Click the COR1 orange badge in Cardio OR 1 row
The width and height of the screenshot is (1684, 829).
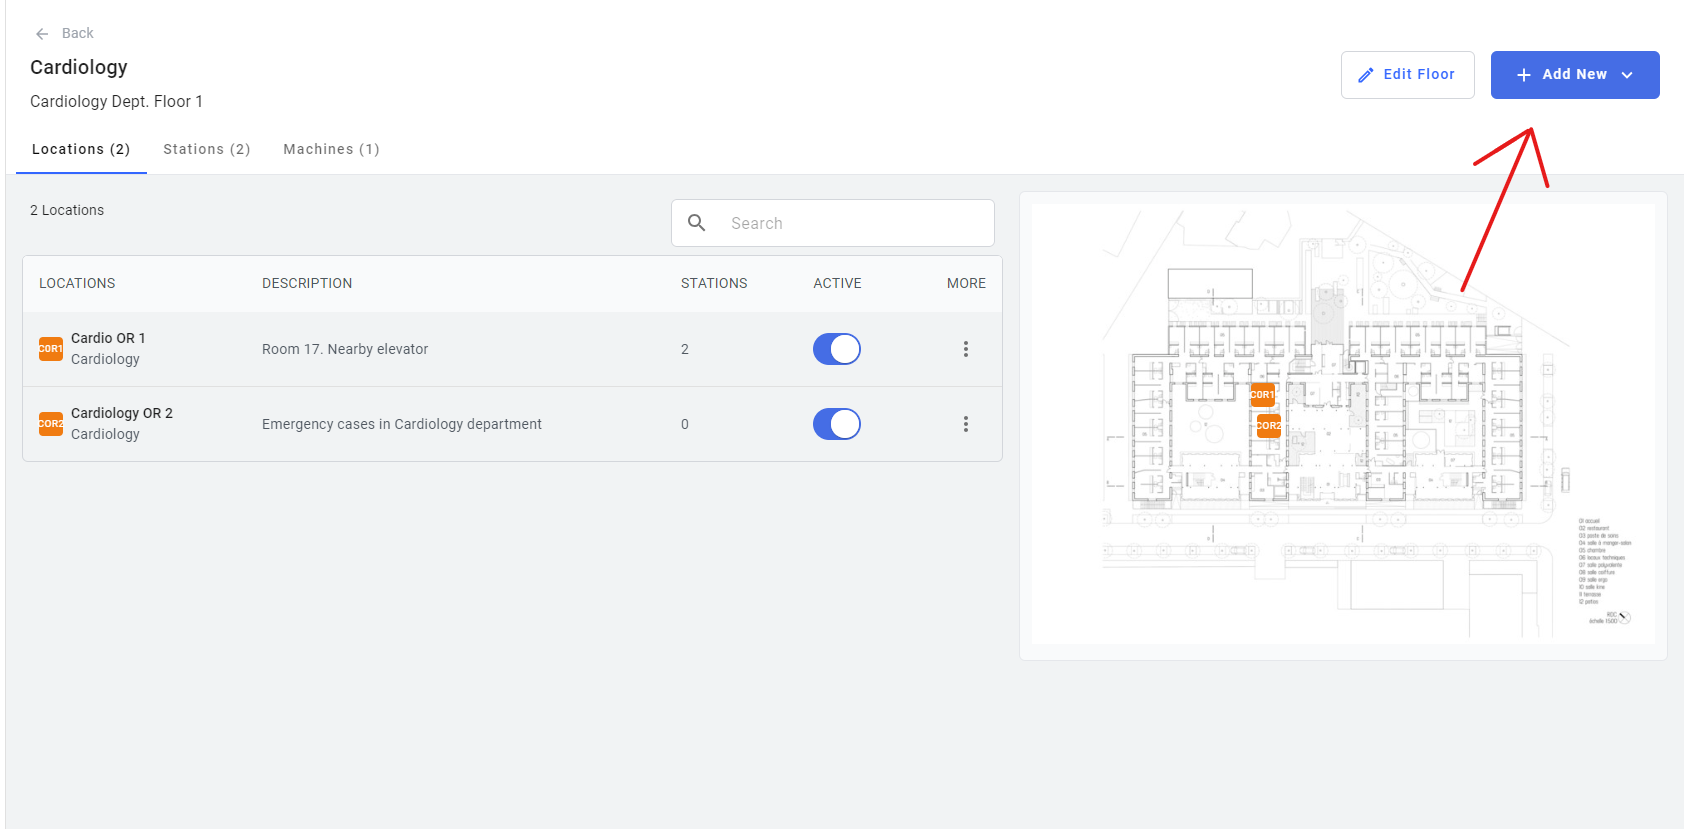pos(51,349)
